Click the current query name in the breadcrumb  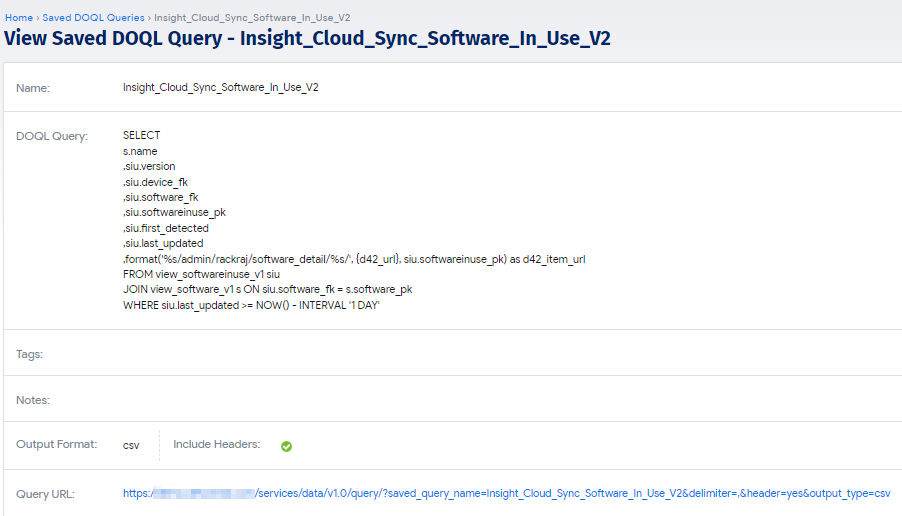tap(252, 18)
